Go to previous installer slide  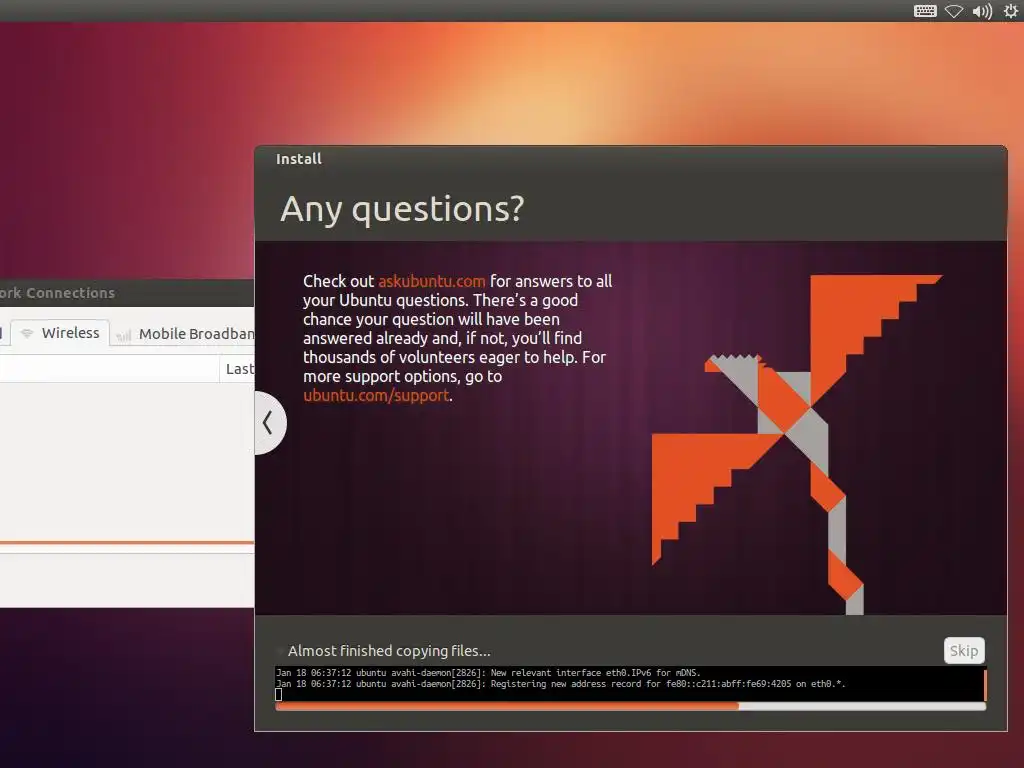click(x=269, y=423)
